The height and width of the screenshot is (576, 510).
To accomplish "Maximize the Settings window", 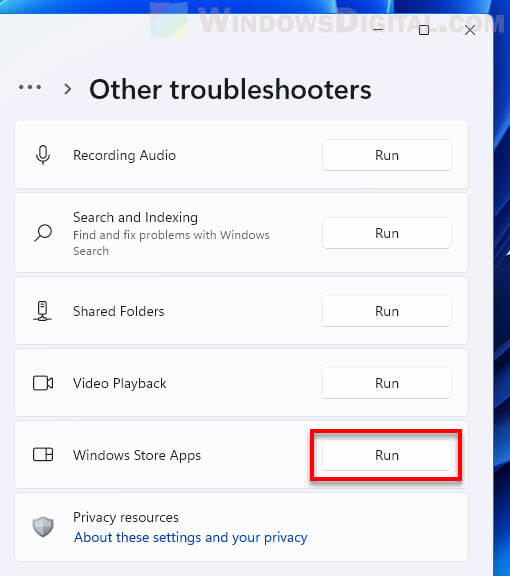I will [x=424, y=30].
